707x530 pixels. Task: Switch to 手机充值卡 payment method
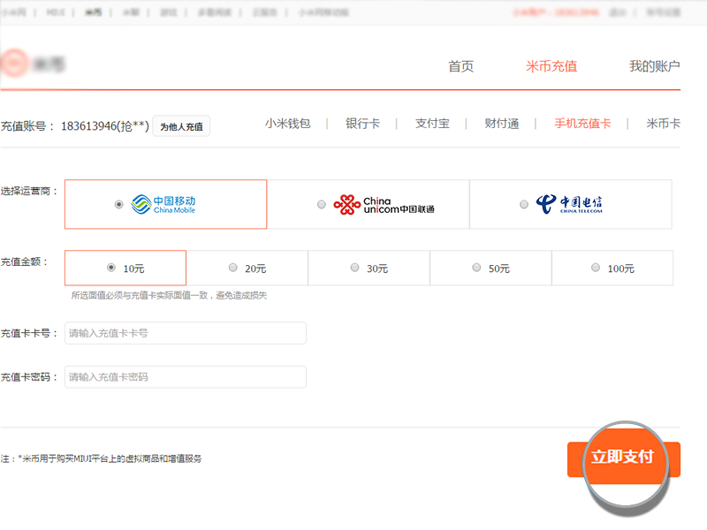click(582, 123)
